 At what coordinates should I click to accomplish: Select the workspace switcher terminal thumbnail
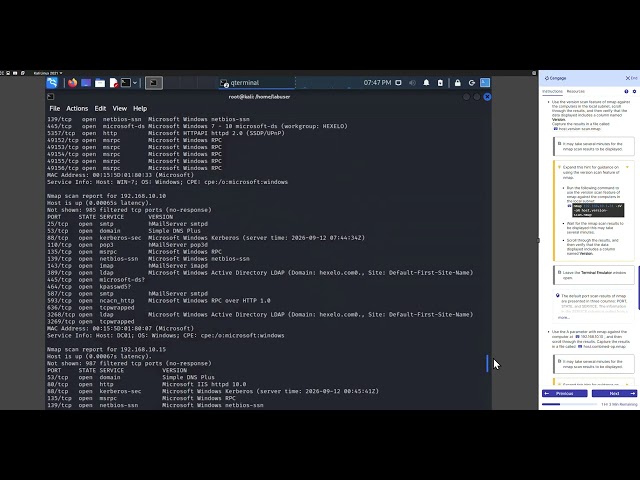point(154,83)
